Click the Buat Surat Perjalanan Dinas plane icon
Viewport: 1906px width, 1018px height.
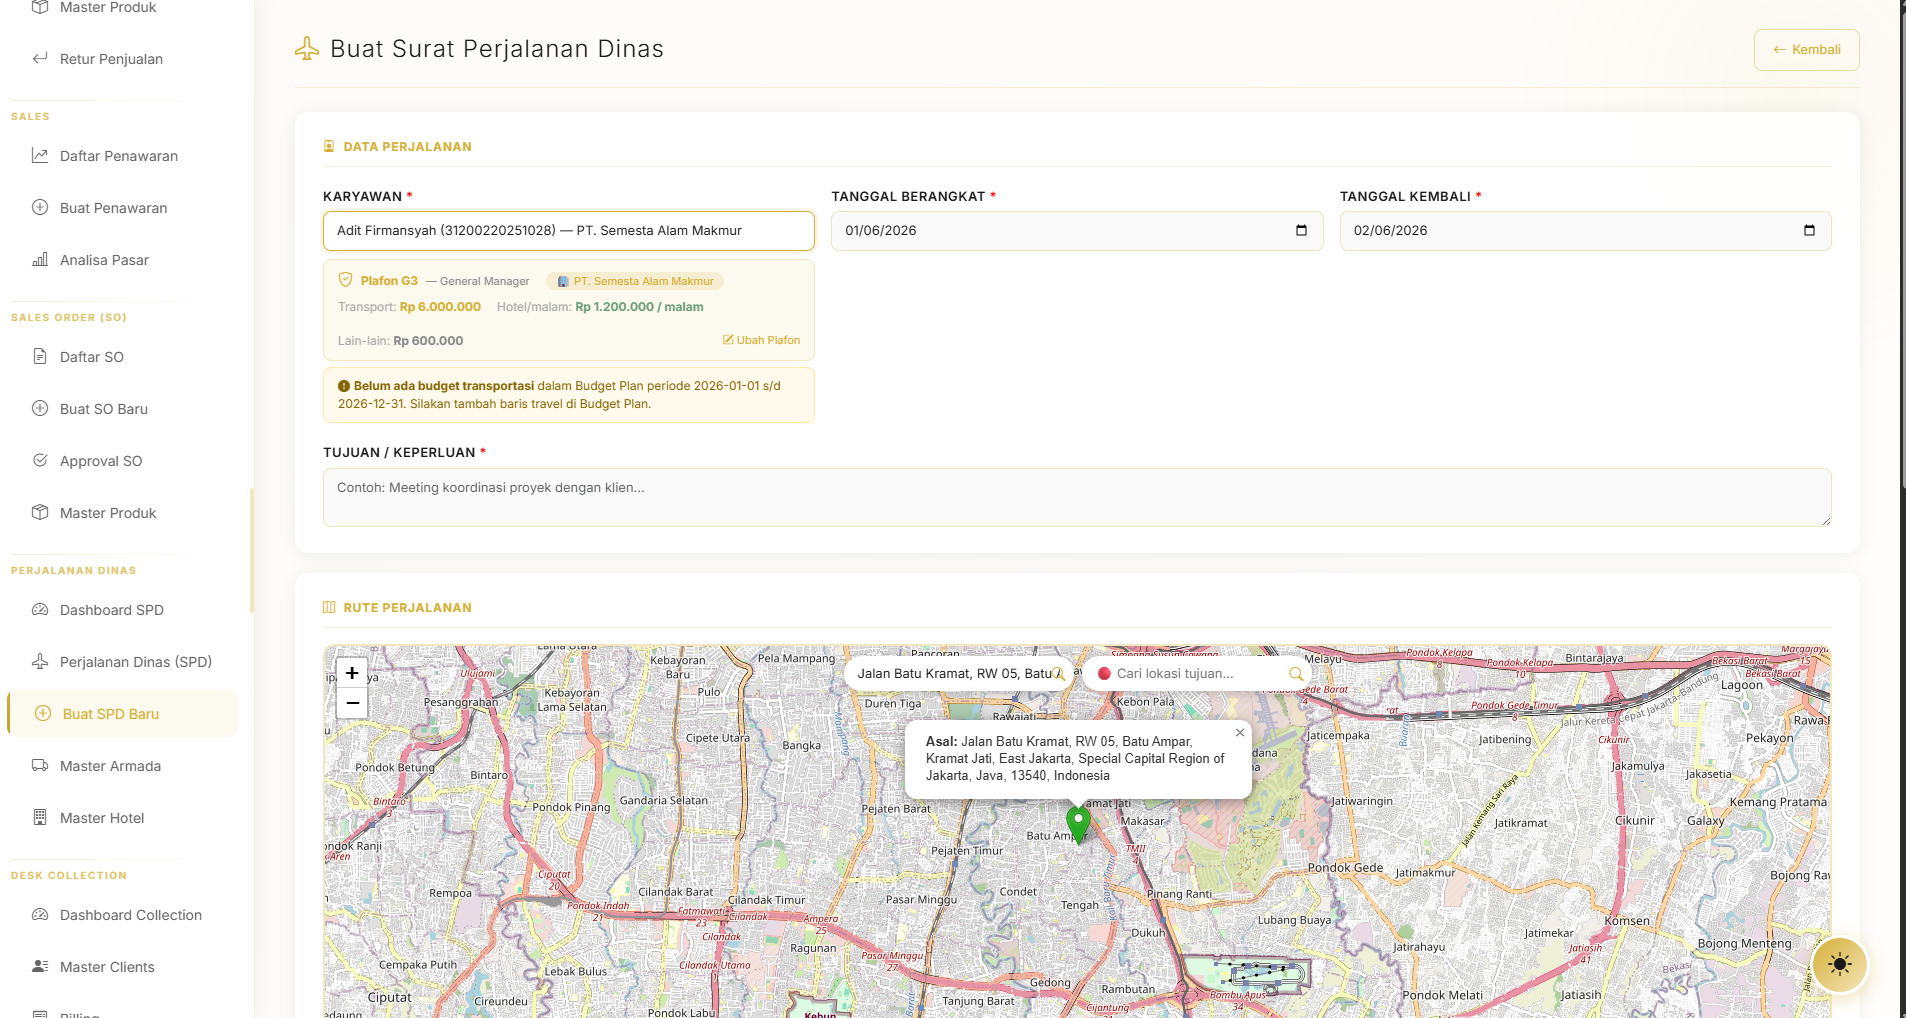click(x=307, y=49)
